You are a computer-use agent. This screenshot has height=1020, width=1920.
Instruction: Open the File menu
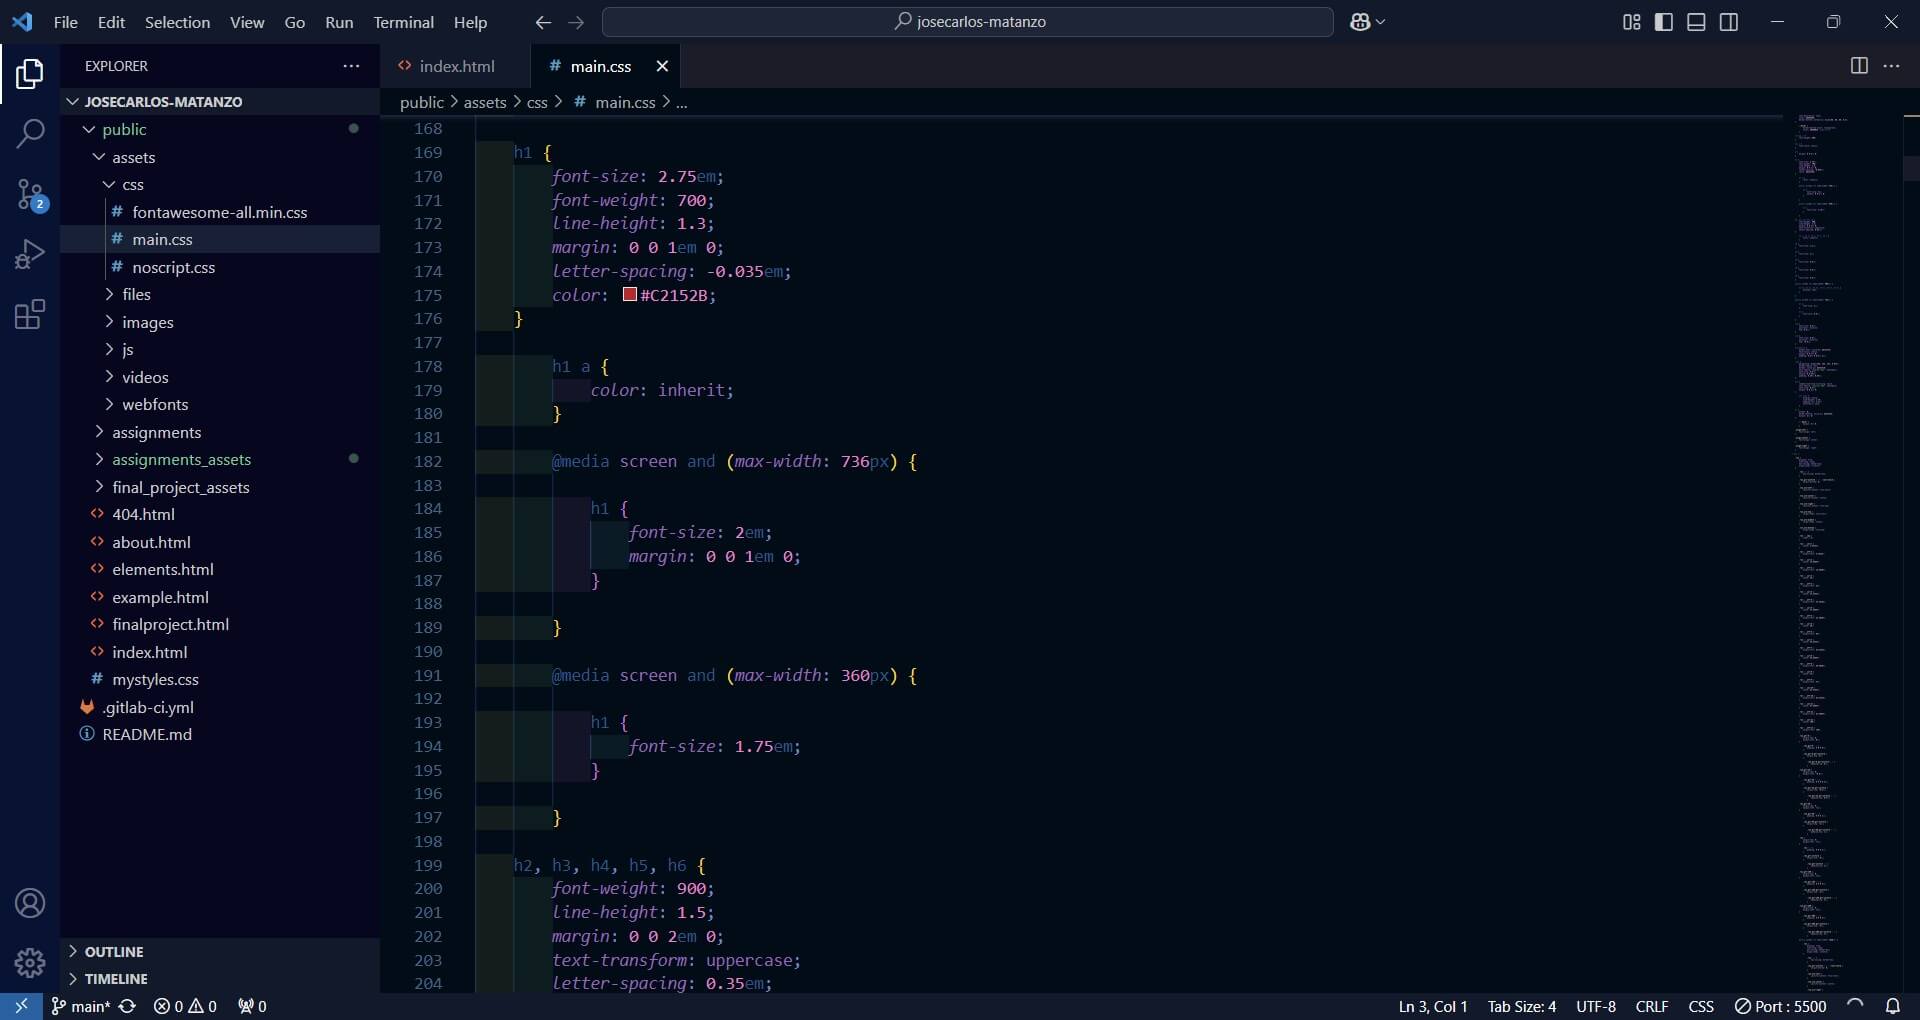[x=66, y=22]
